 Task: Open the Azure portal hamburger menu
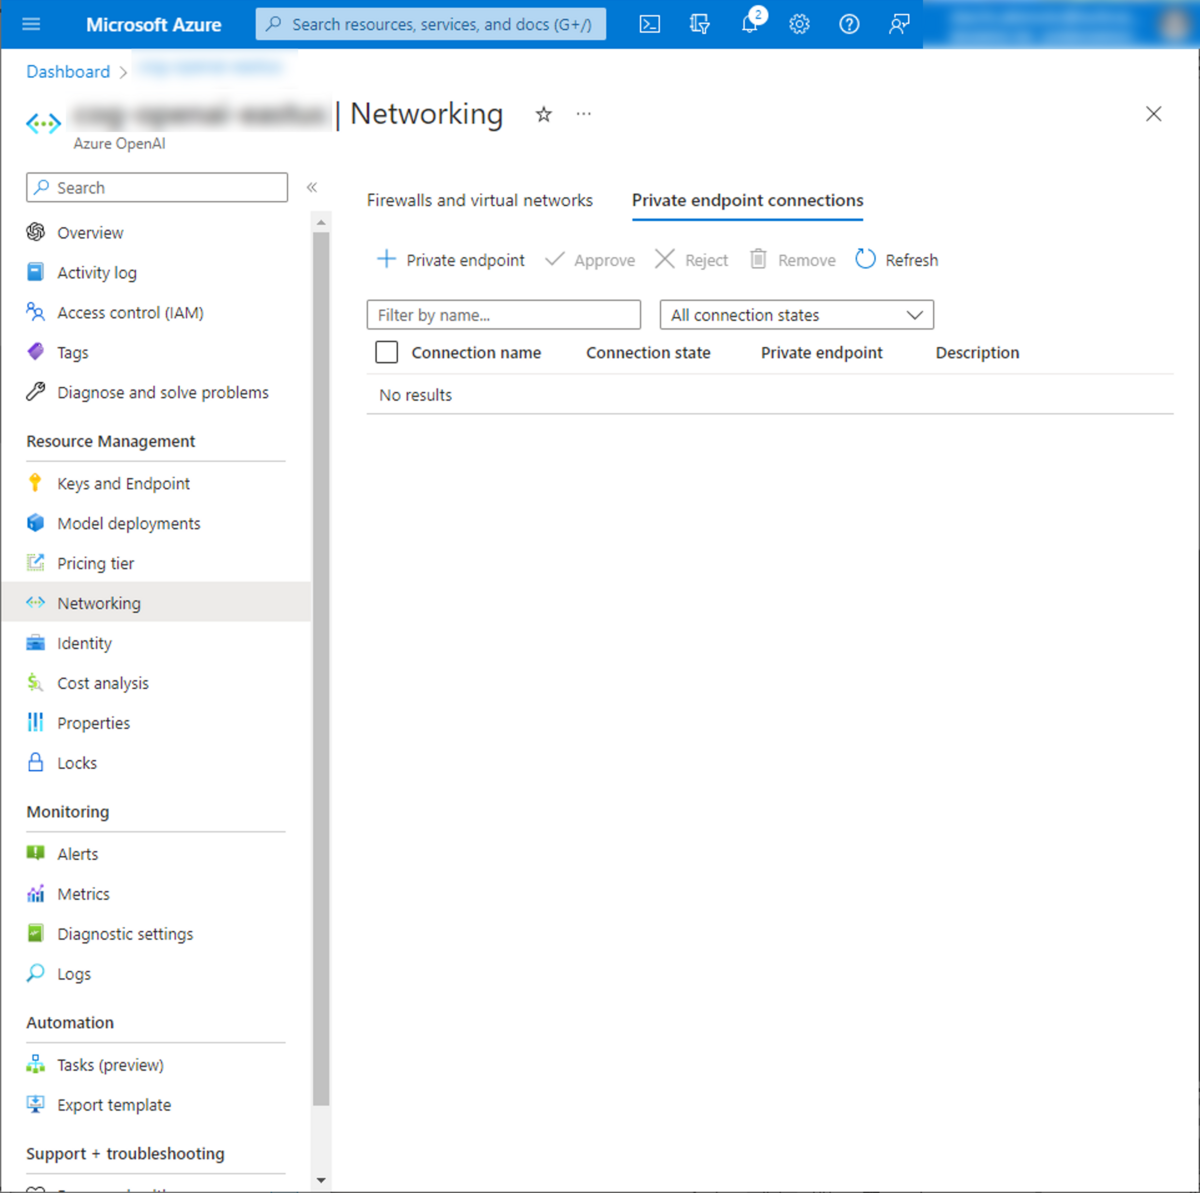click(x=31, y=24)
